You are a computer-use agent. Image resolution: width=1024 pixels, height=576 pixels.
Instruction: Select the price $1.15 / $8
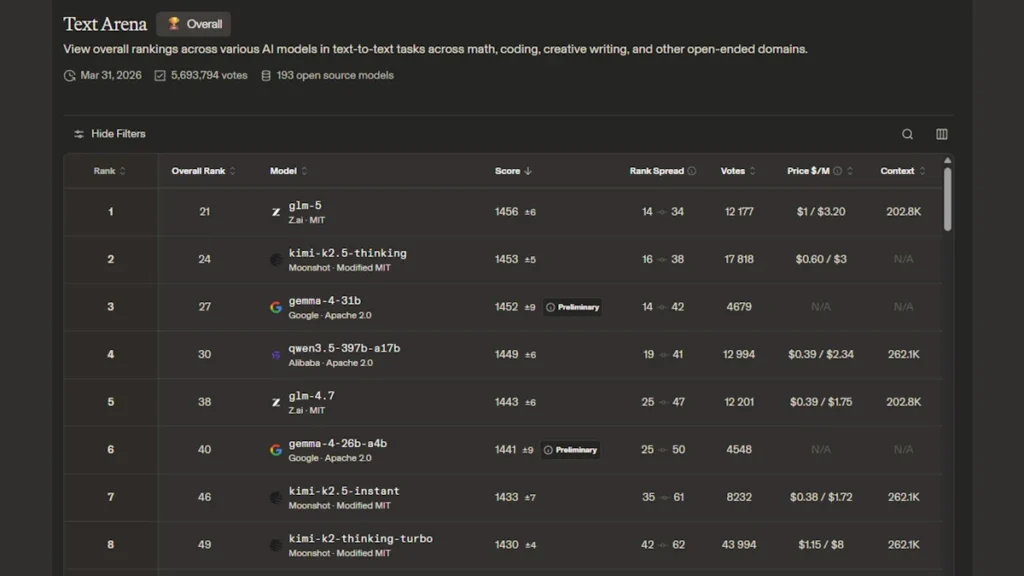pos(821,545)
